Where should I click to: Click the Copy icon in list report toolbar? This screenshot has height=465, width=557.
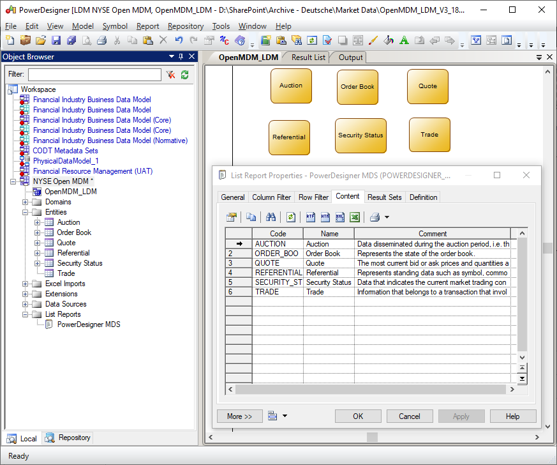click(251, 217)
